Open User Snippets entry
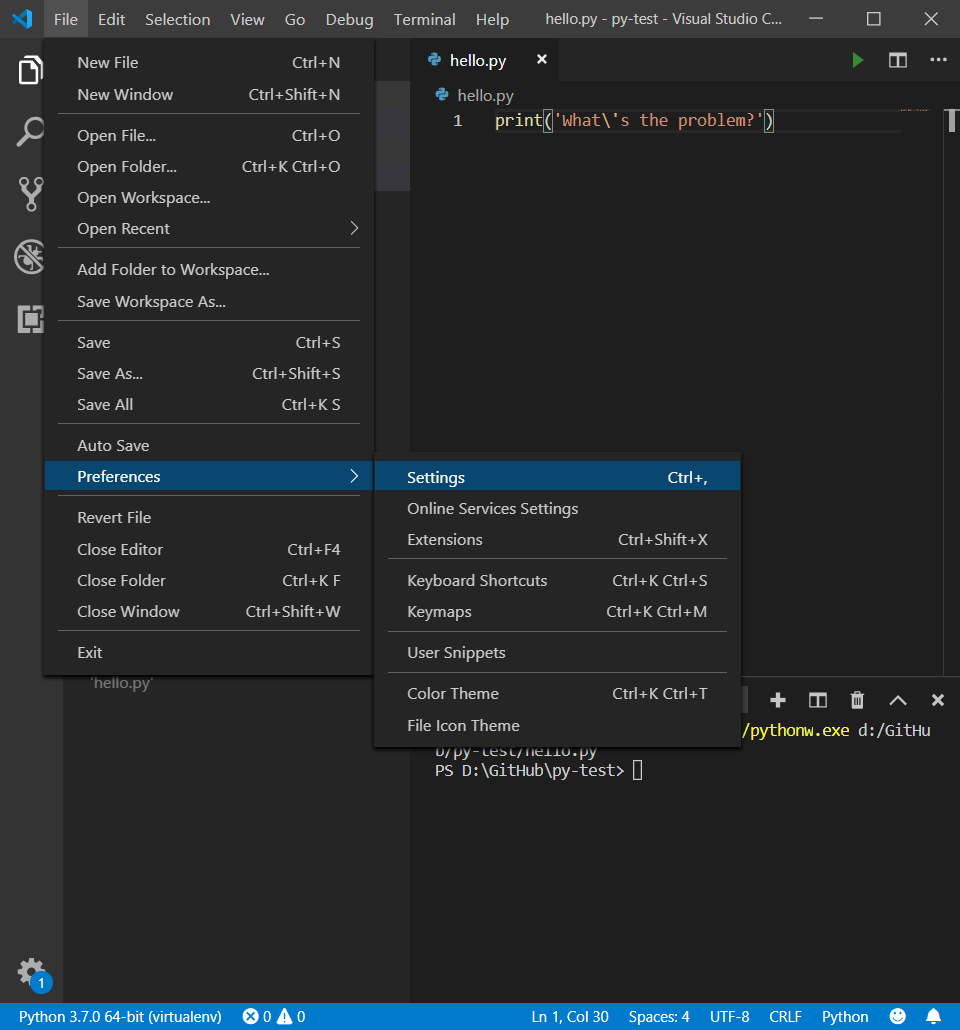The height and width of the screenshot is (1030, 960). pos(557,652)
